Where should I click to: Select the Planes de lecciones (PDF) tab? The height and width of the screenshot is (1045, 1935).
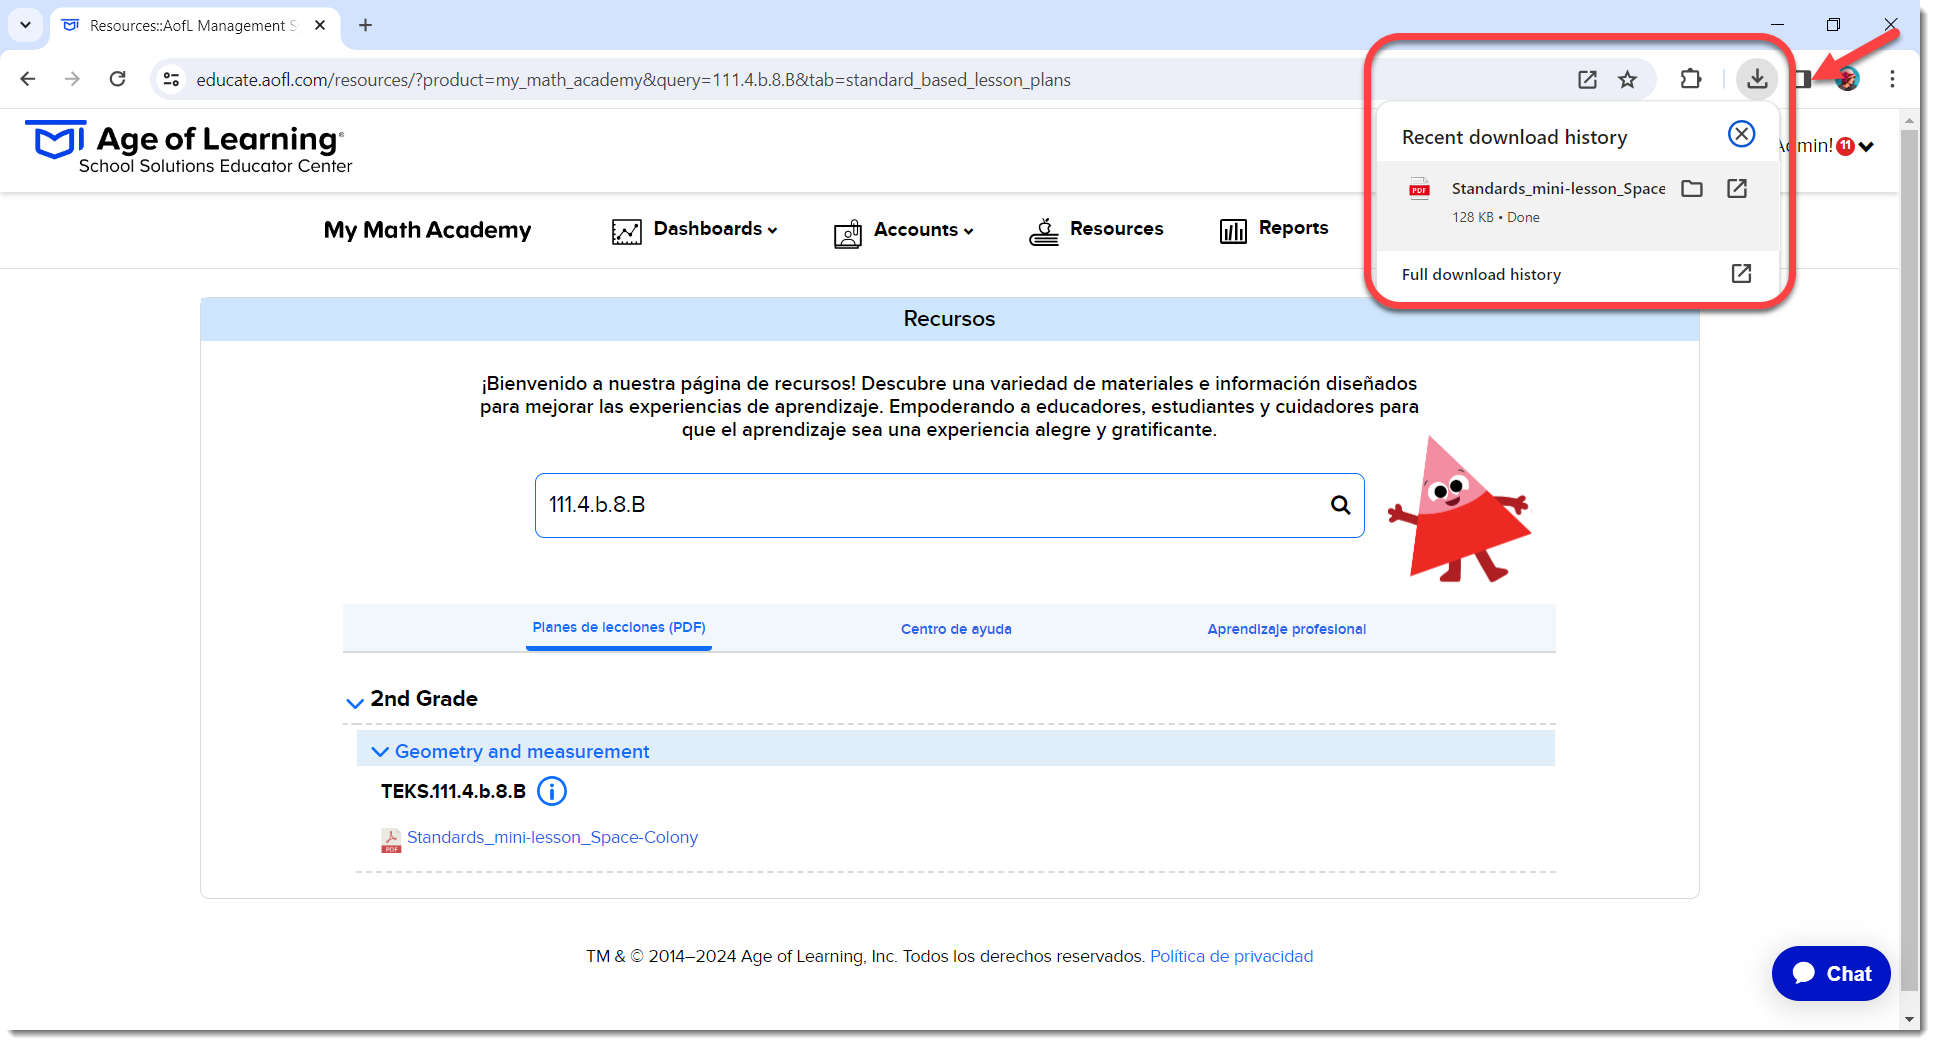pyautogui.click(x=619, y=627)
